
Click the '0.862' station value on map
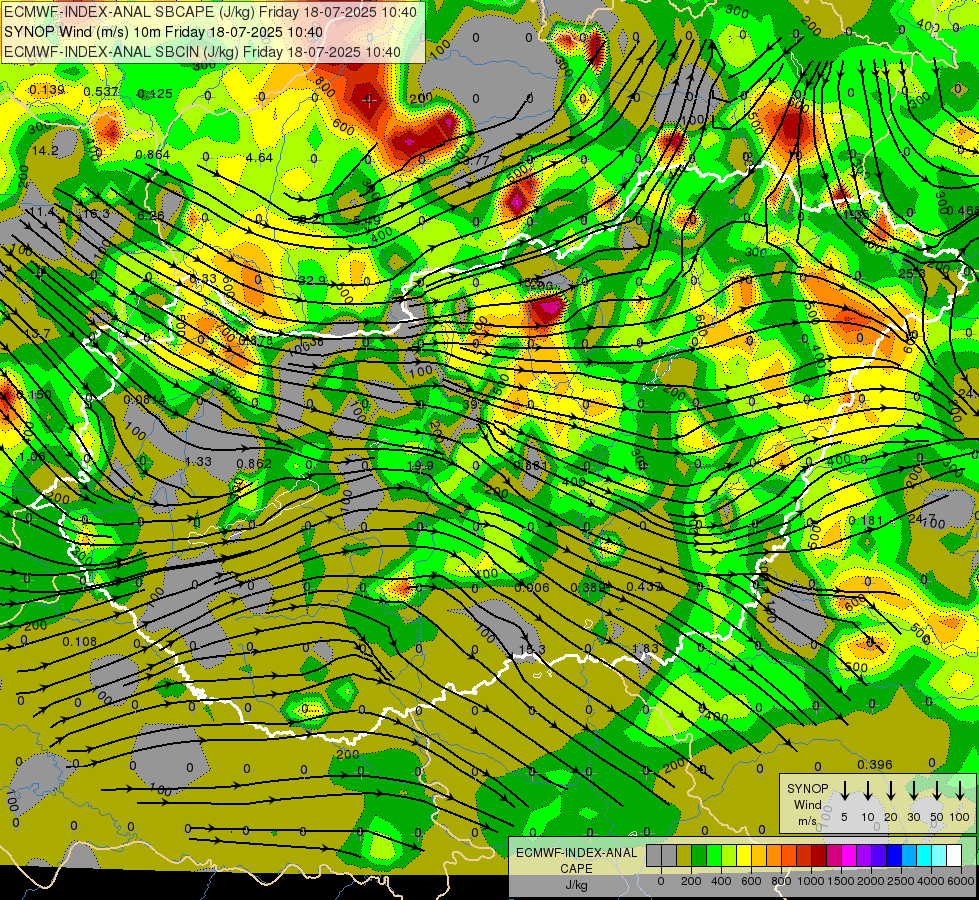pyautogui.click(x=253, y=463)
